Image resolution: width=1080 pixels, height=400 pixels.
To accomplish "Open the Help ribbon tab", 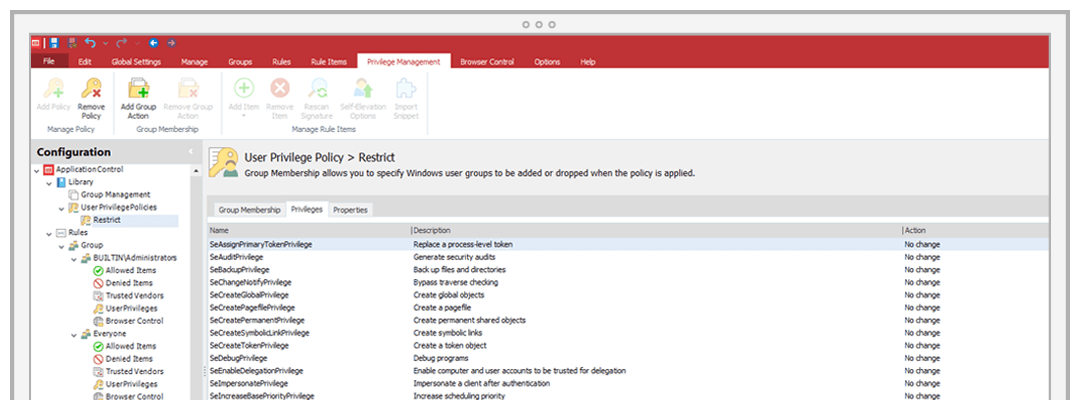I will click(x=588, y=62).
